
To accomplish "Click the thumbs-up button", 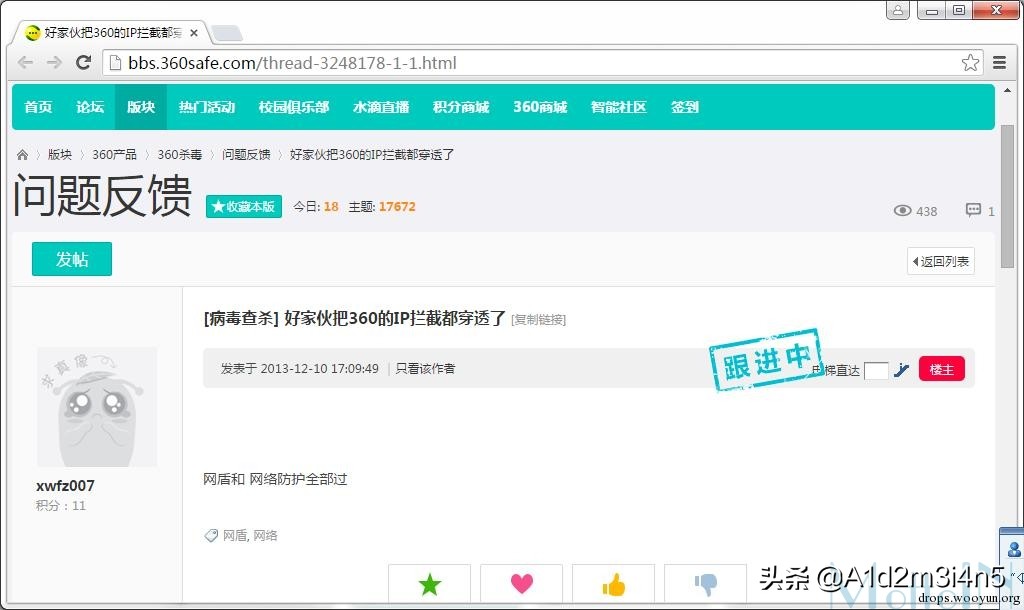I will coord(613,583).
